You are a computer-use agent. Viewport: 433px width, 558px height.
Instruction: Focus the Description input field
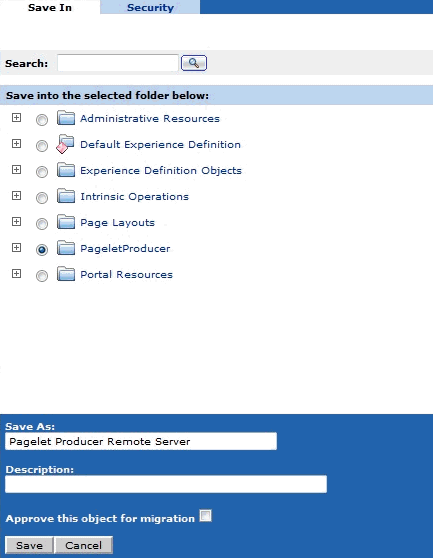166,484
